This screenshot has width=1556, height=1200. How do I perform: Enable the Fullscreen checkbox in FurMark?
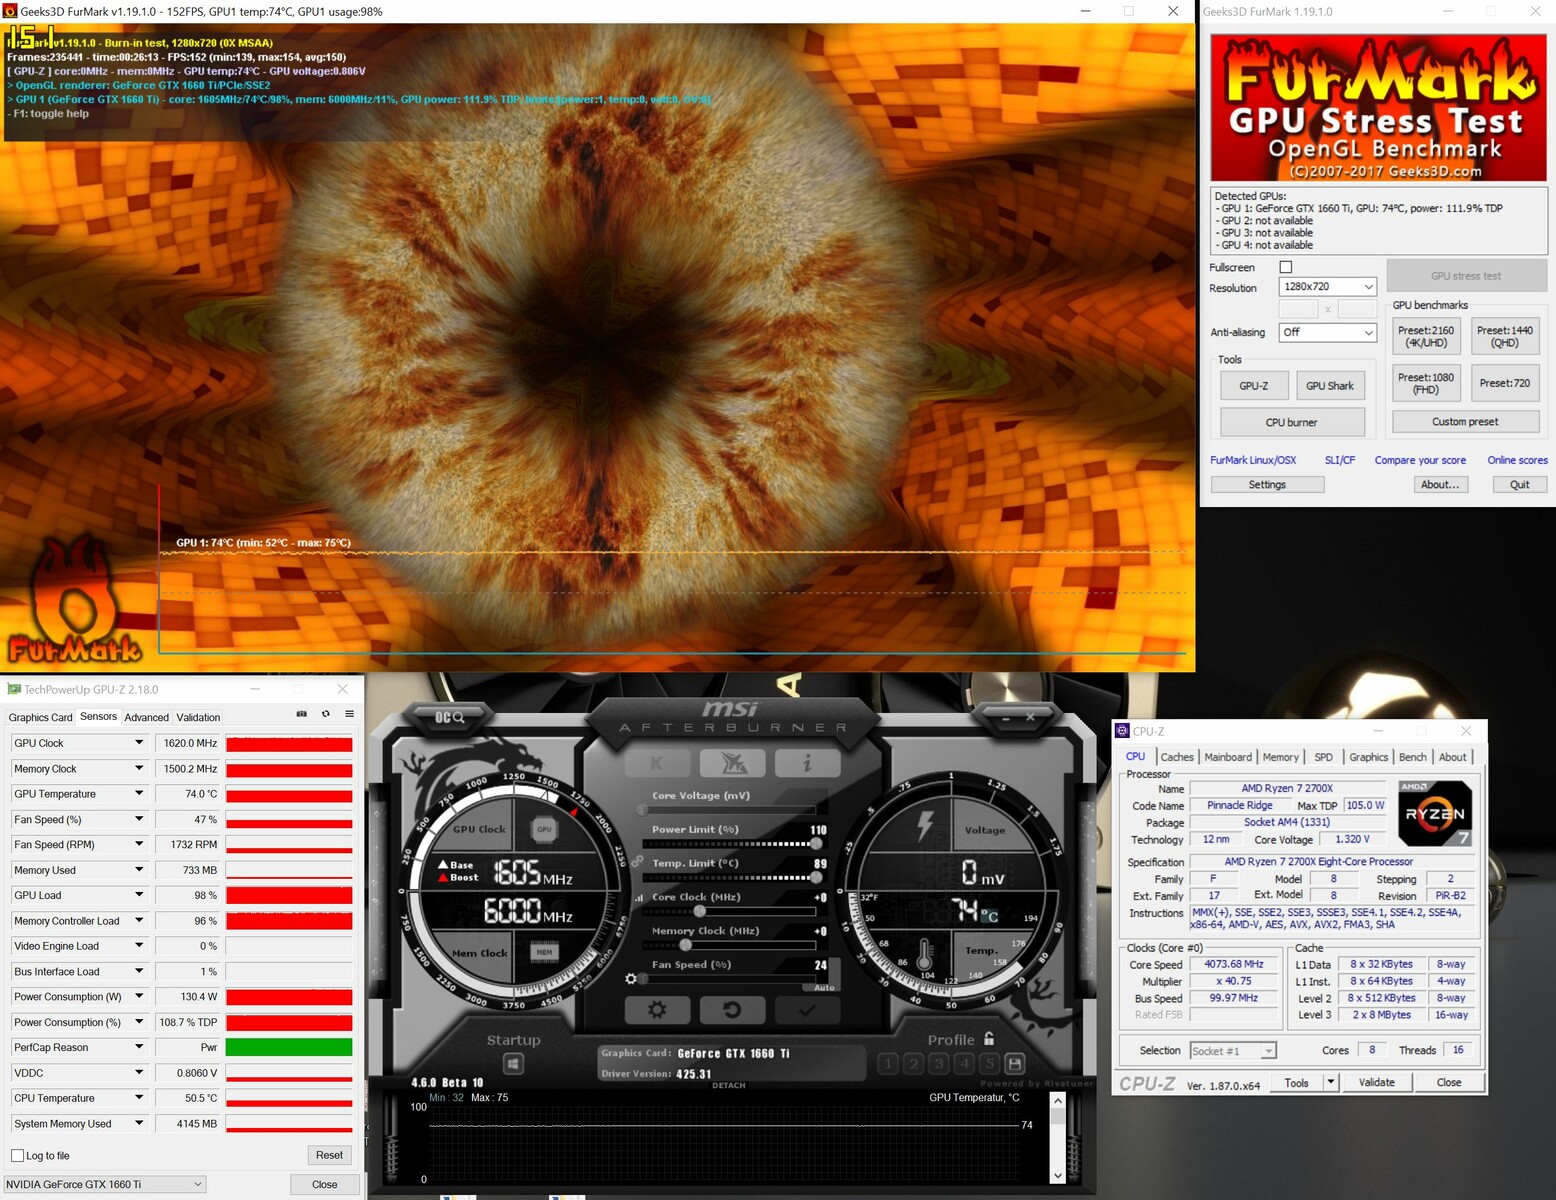point(1286,267)
